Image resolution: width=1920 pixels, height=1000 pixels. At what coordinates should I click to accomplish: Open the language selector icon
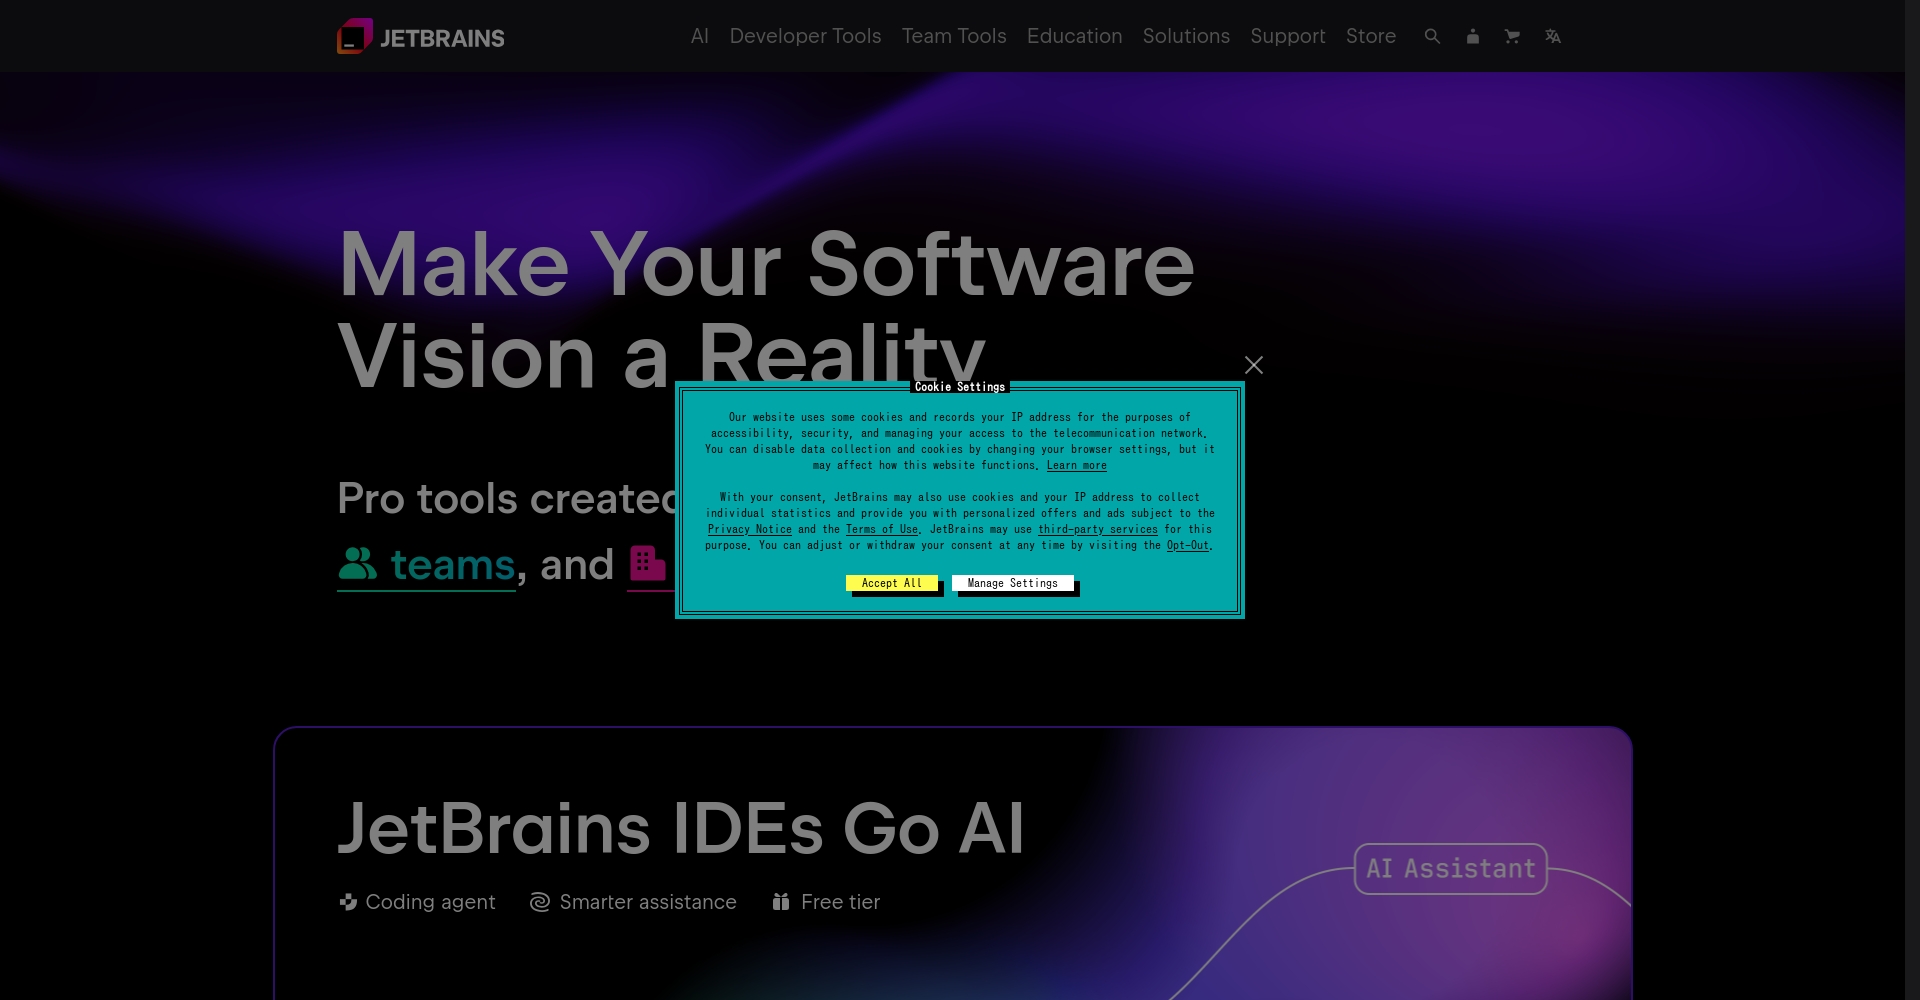(1552, 36)
